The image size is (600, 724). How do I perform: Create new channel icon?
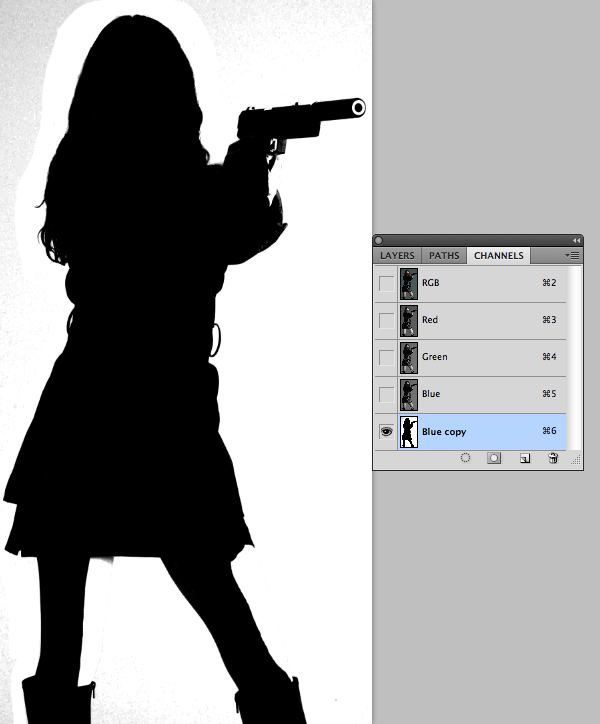525,458
